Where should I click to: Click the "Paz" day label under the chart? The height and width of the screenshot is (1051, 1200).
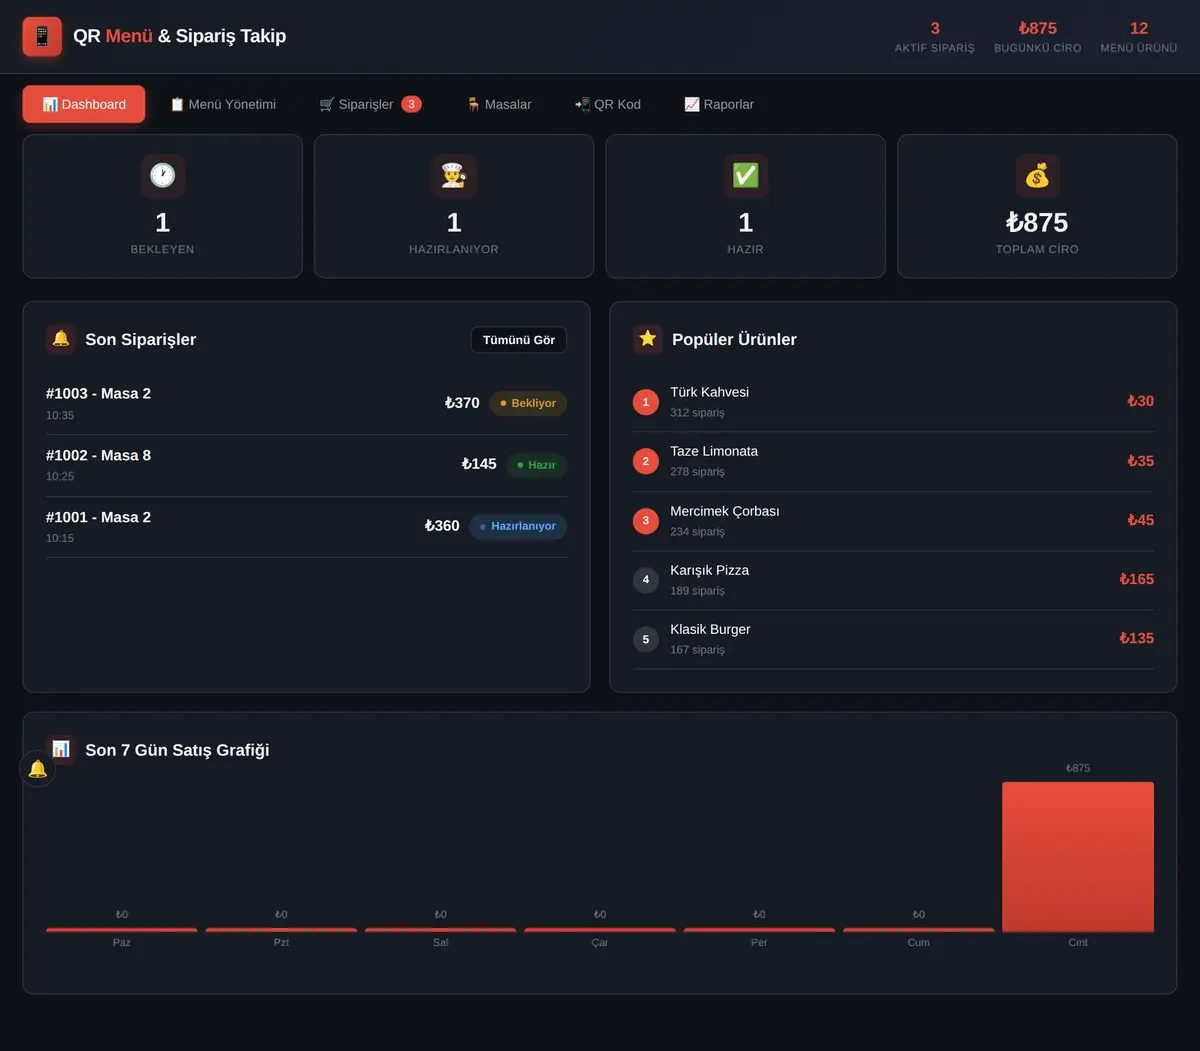point(122,943)
